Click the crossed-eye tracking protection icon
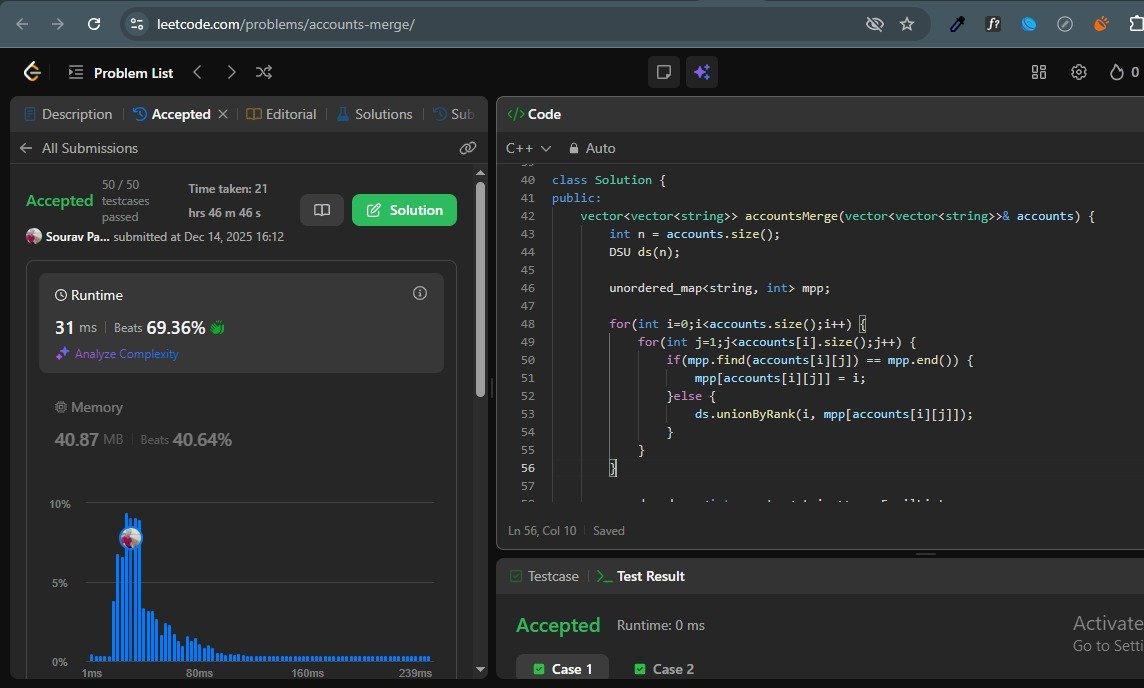 click(x=874, y=24)
